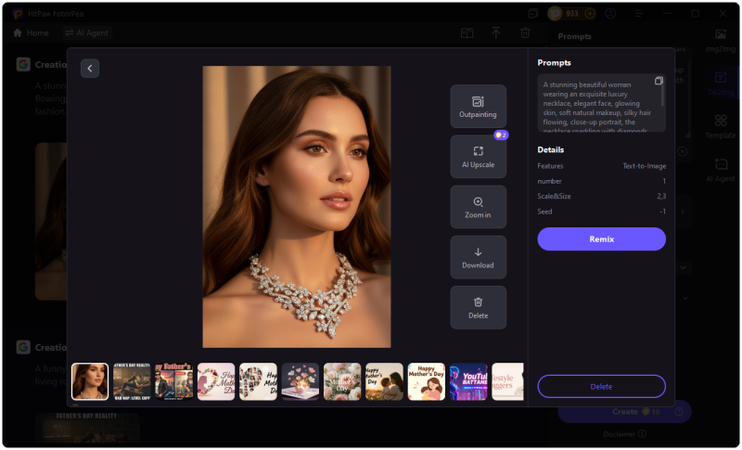Open the compare view book icon in toolbar

(467, 33)
